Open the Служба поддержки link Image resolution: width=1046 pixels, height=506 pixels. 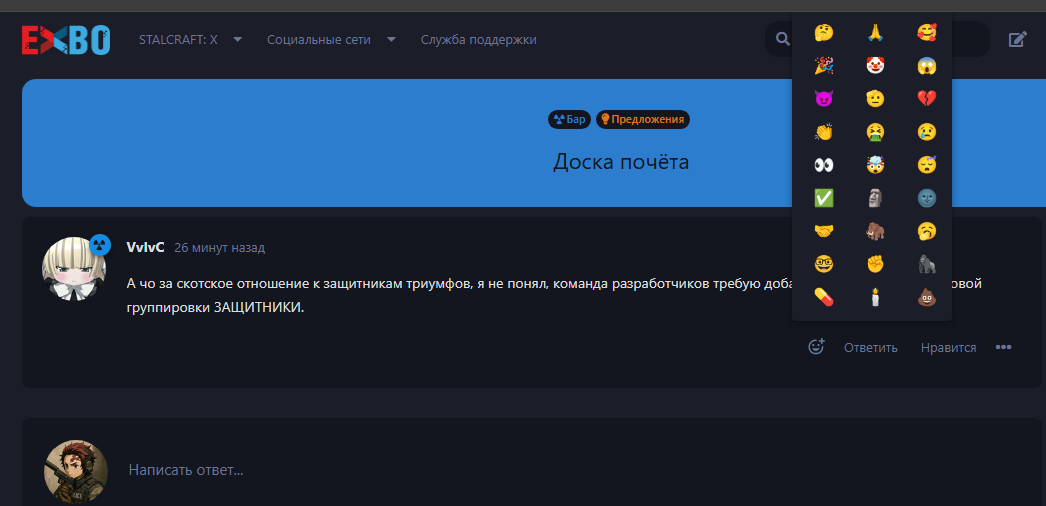pyautogui.click(x=478, y=39)
